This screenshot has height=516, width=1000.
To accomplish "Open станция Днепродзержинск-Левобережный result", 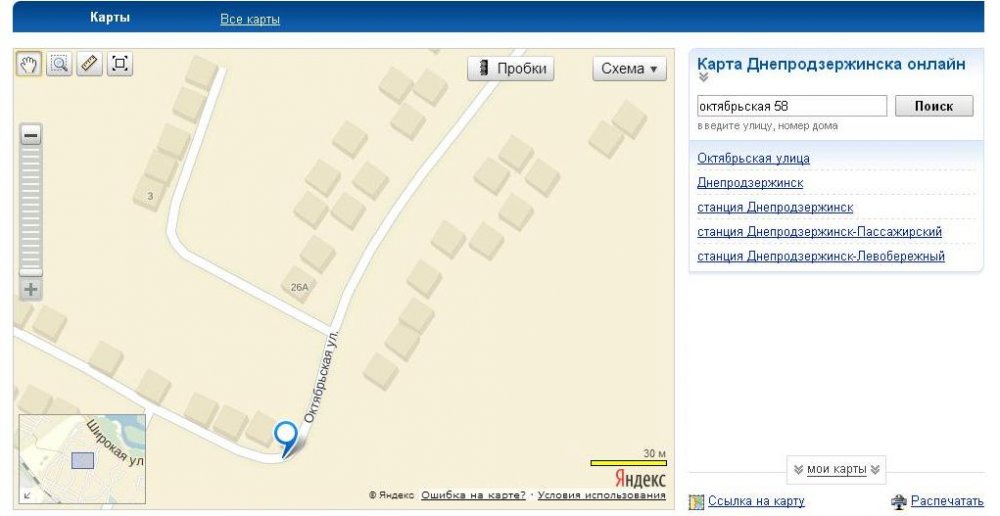I will point(821,256).
